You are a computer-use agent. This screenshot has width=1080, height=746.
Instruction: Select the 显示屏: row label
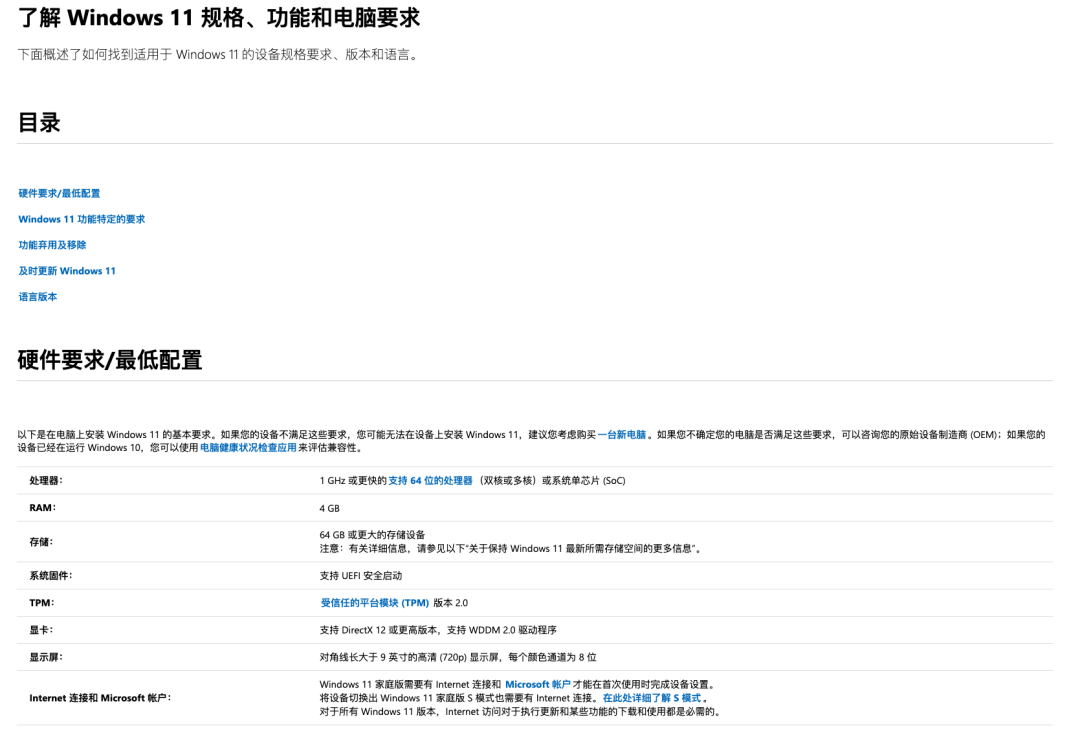45,657
